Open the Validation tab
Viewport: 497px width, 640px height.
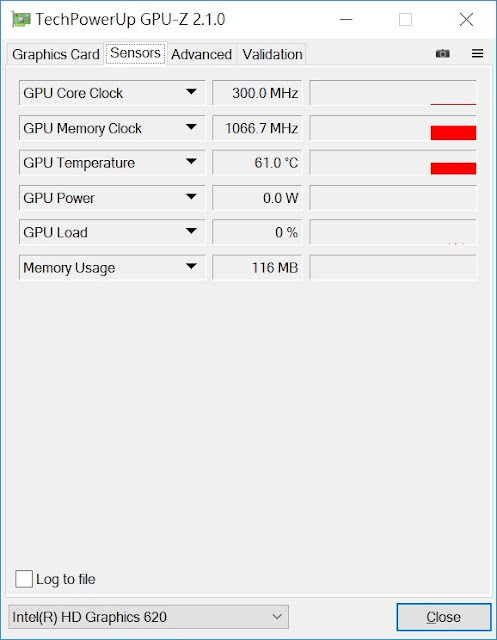272,54
